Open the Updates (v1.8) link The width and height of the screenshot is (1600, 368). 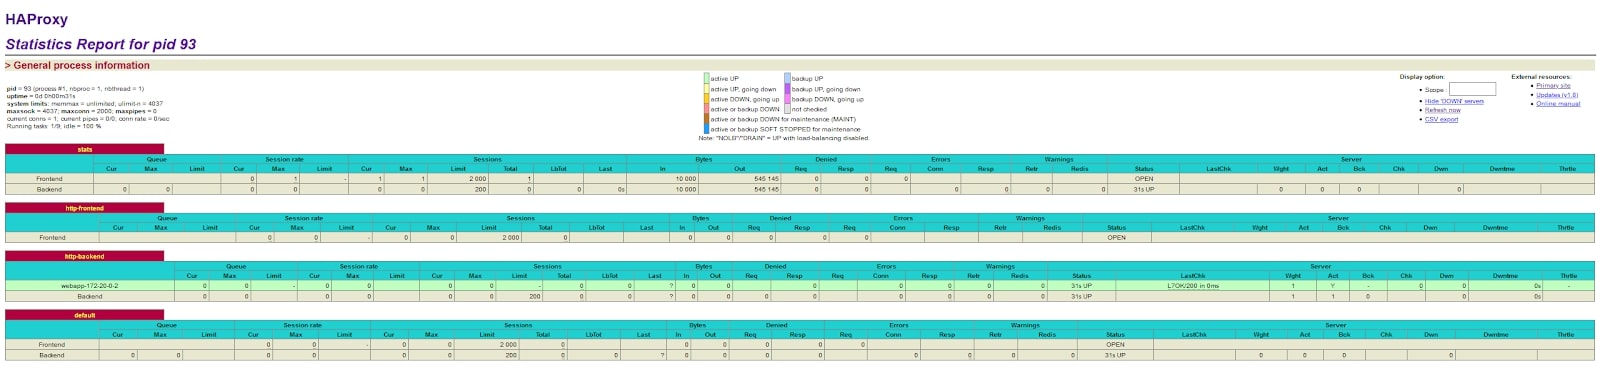[1557, 95]
